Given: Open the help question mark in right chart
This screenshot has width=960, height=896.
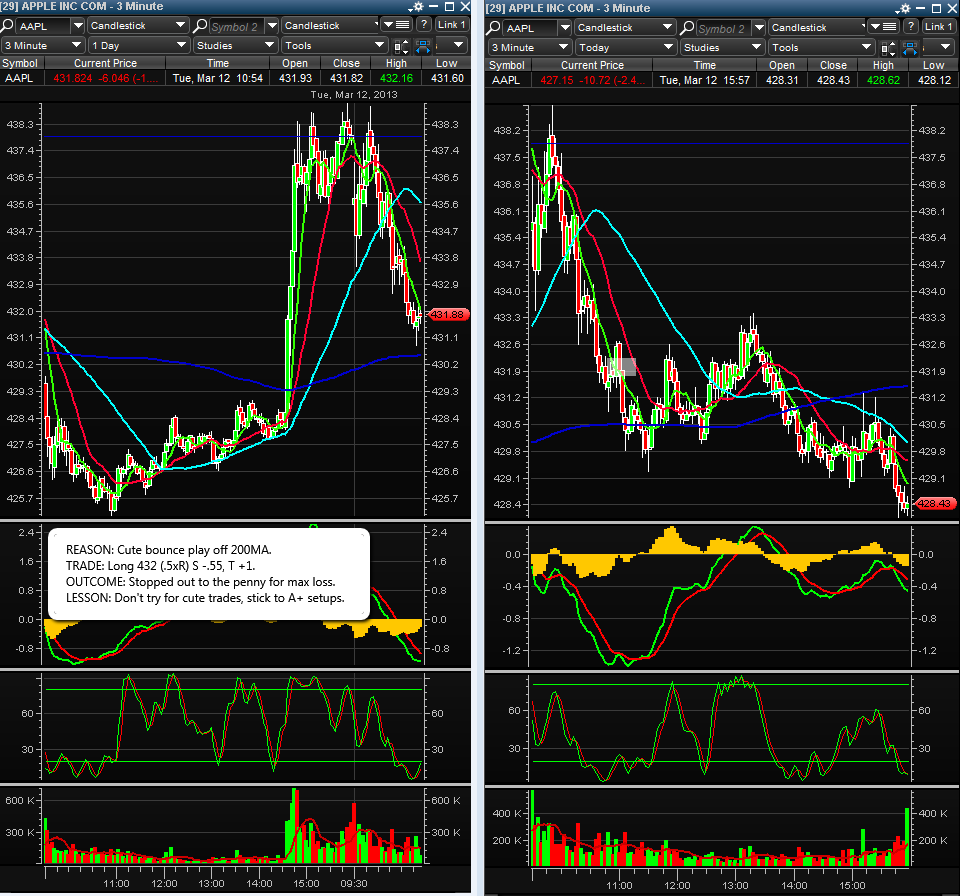Looking at the screenshot, I should (911, 27).
